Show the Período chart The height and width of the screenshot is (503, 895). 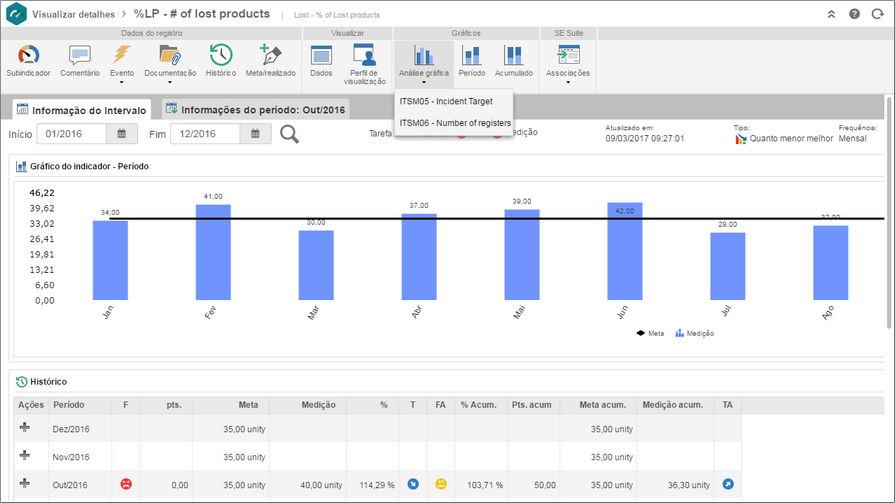click(x=471, y=56)
